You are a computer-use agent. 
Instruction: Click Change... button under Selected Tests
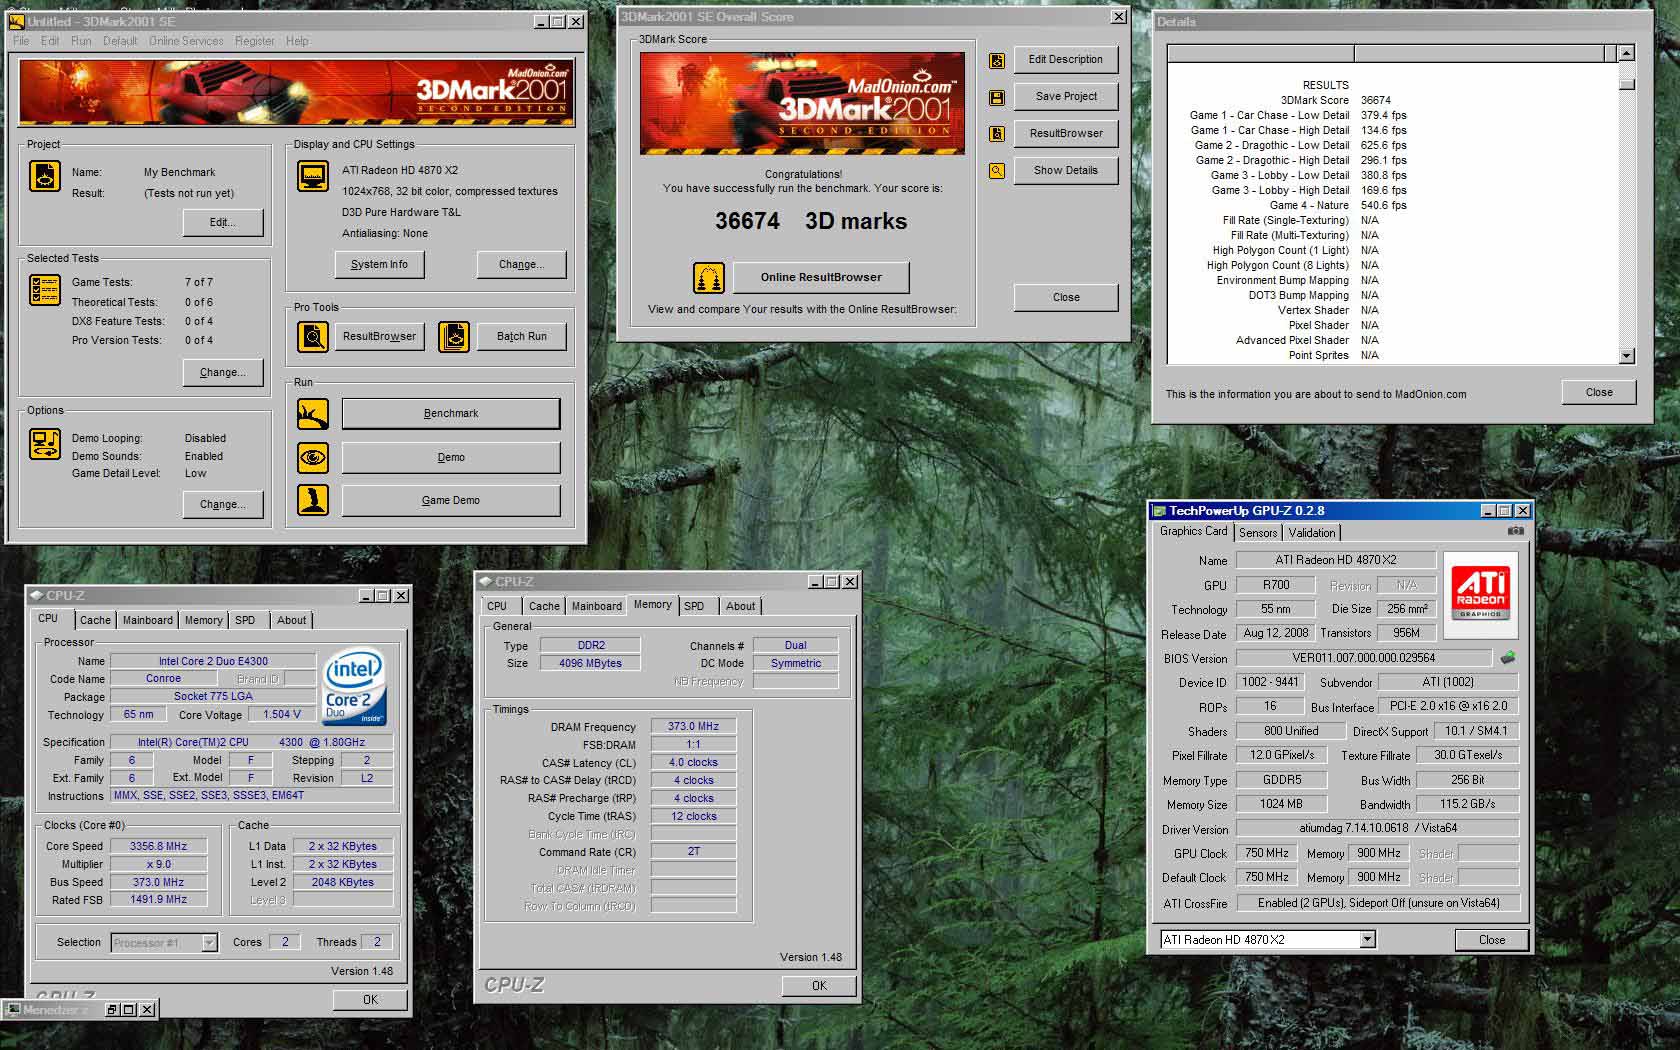coord(223,372)
